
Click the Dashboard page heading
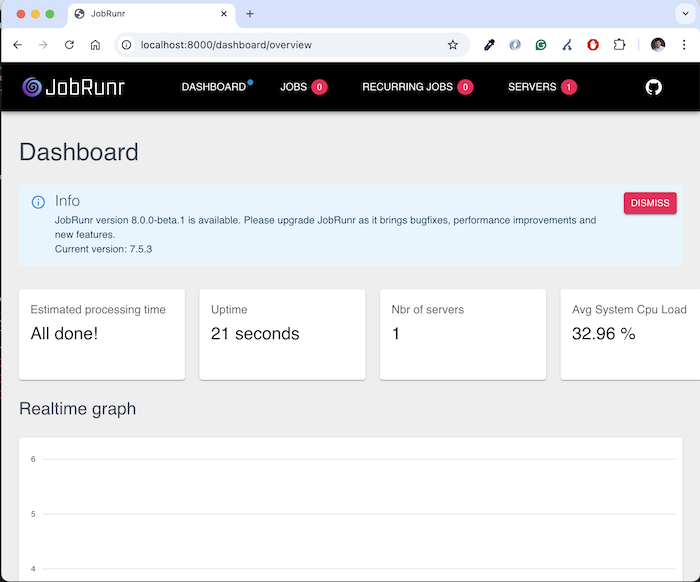click(79, 152)
